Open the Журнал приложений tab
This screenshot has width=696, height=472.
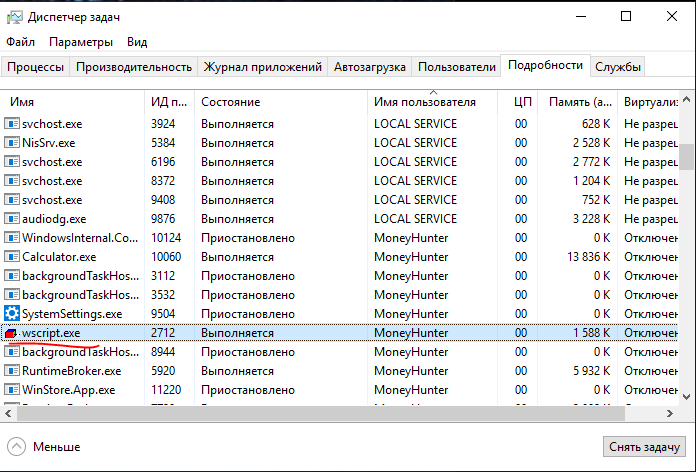tap(262, 67)
